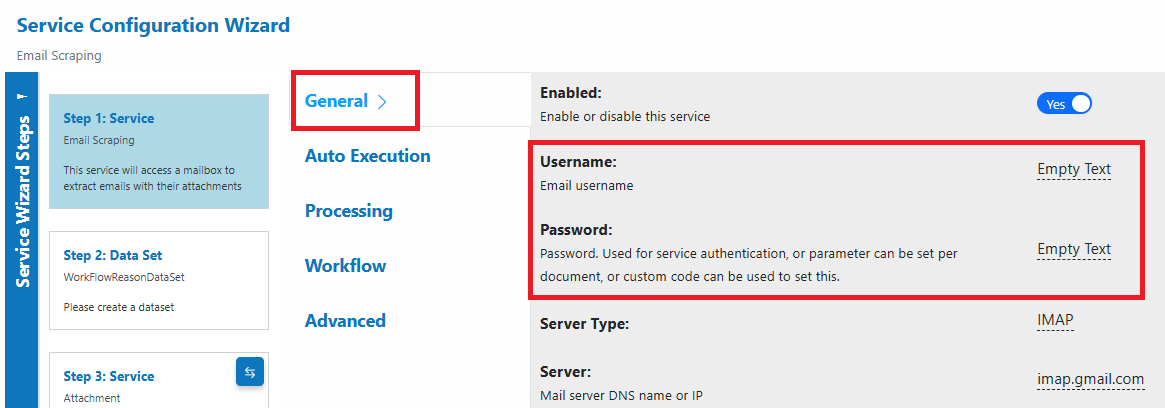Toggle the Enabled switch showing Yes
Image resolution: width=1165 pixels, height=408 pixels.
click(x=1063, y=104)
